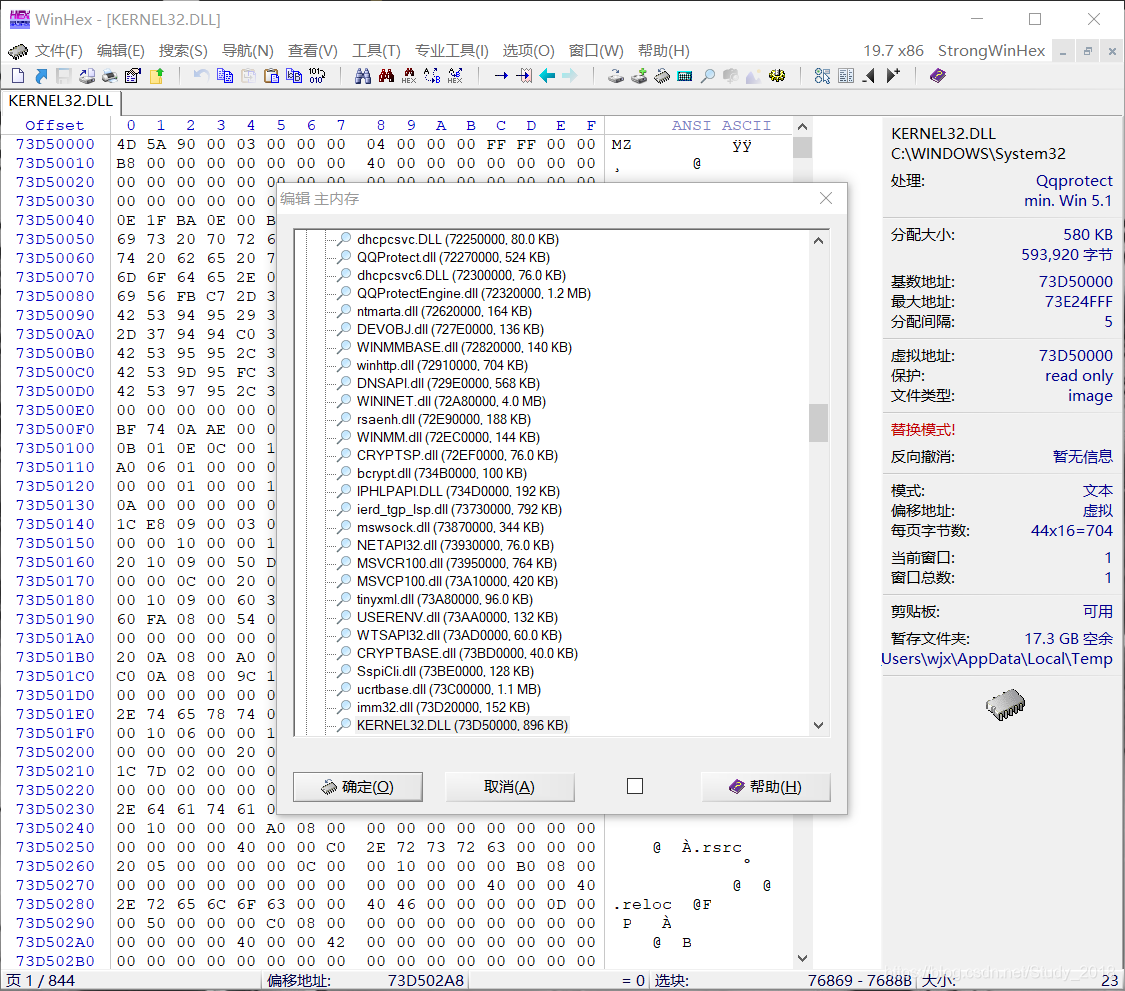Click the 文本 mode value in info panel
Screen dimensions: 1125x991
[x=1098, y=490]
